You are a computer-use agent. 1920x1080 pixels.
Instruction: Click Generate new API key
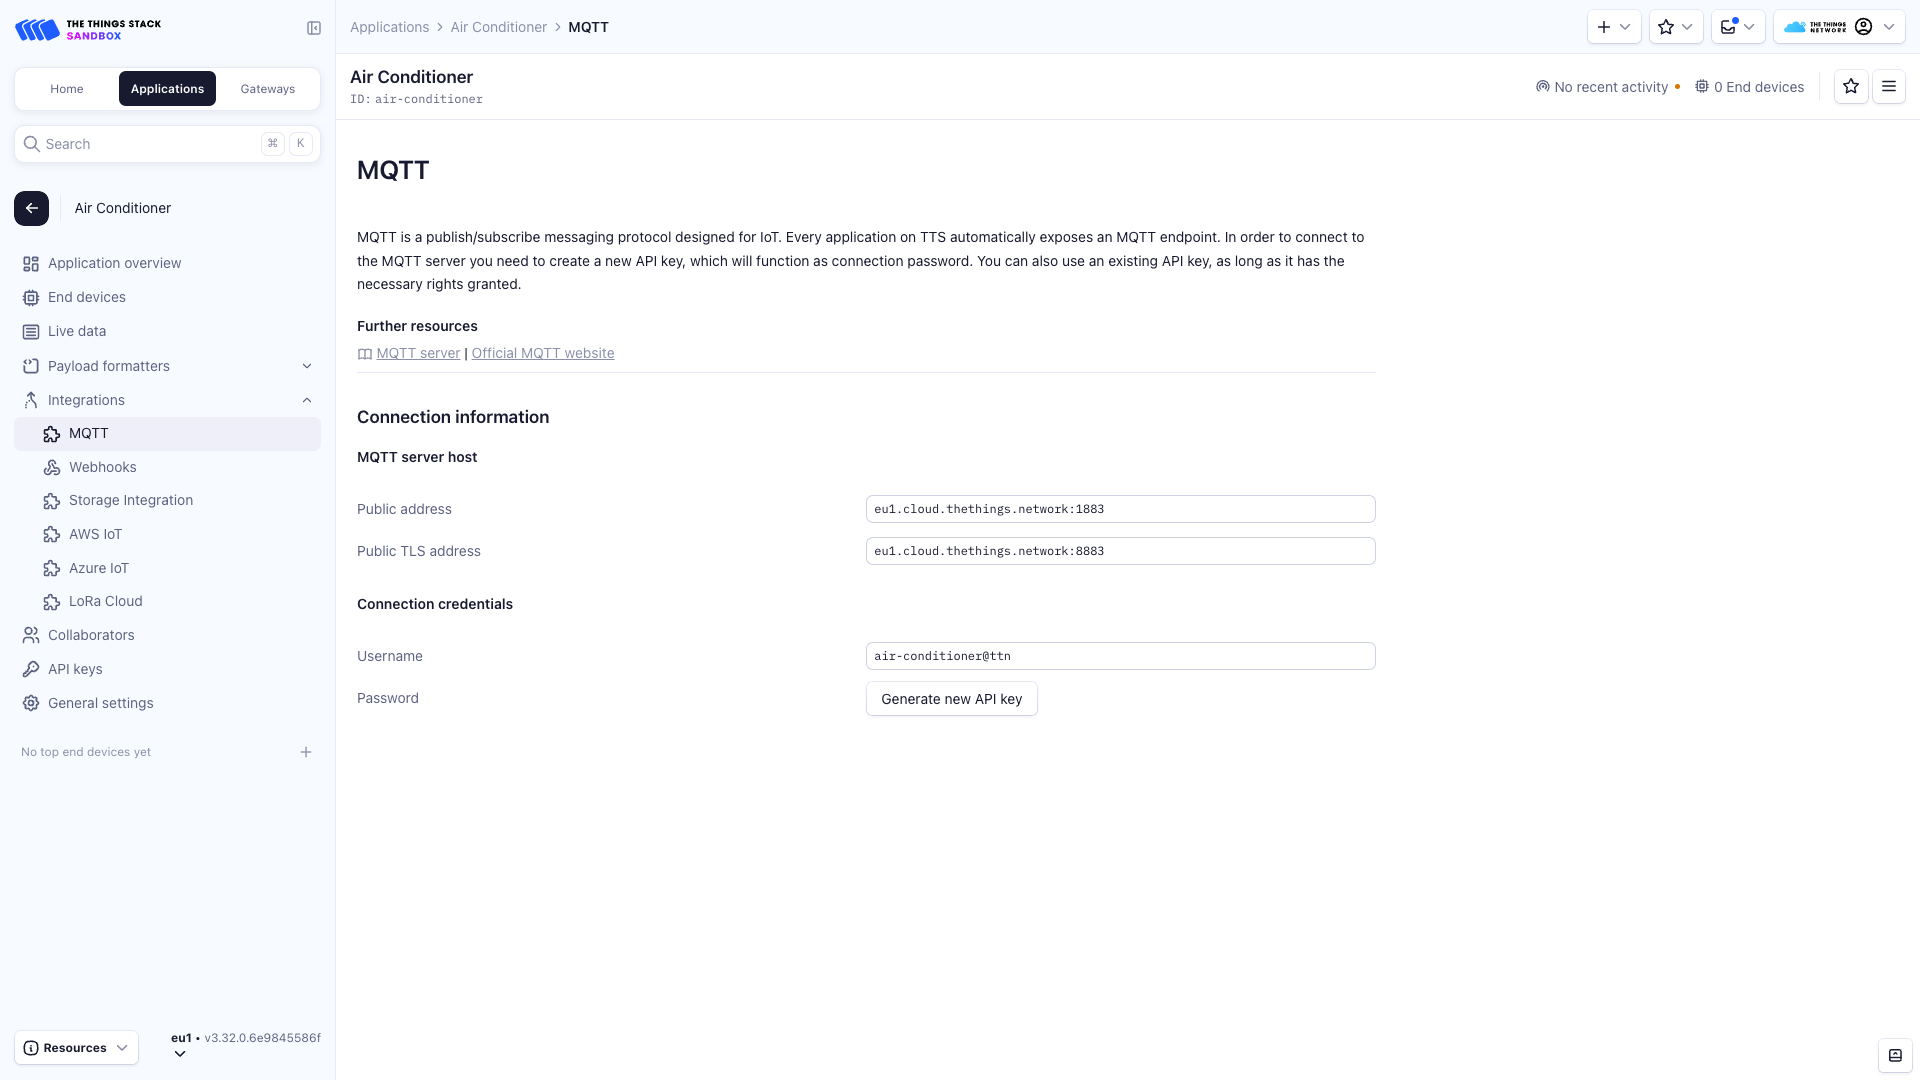tap(951, 698)
